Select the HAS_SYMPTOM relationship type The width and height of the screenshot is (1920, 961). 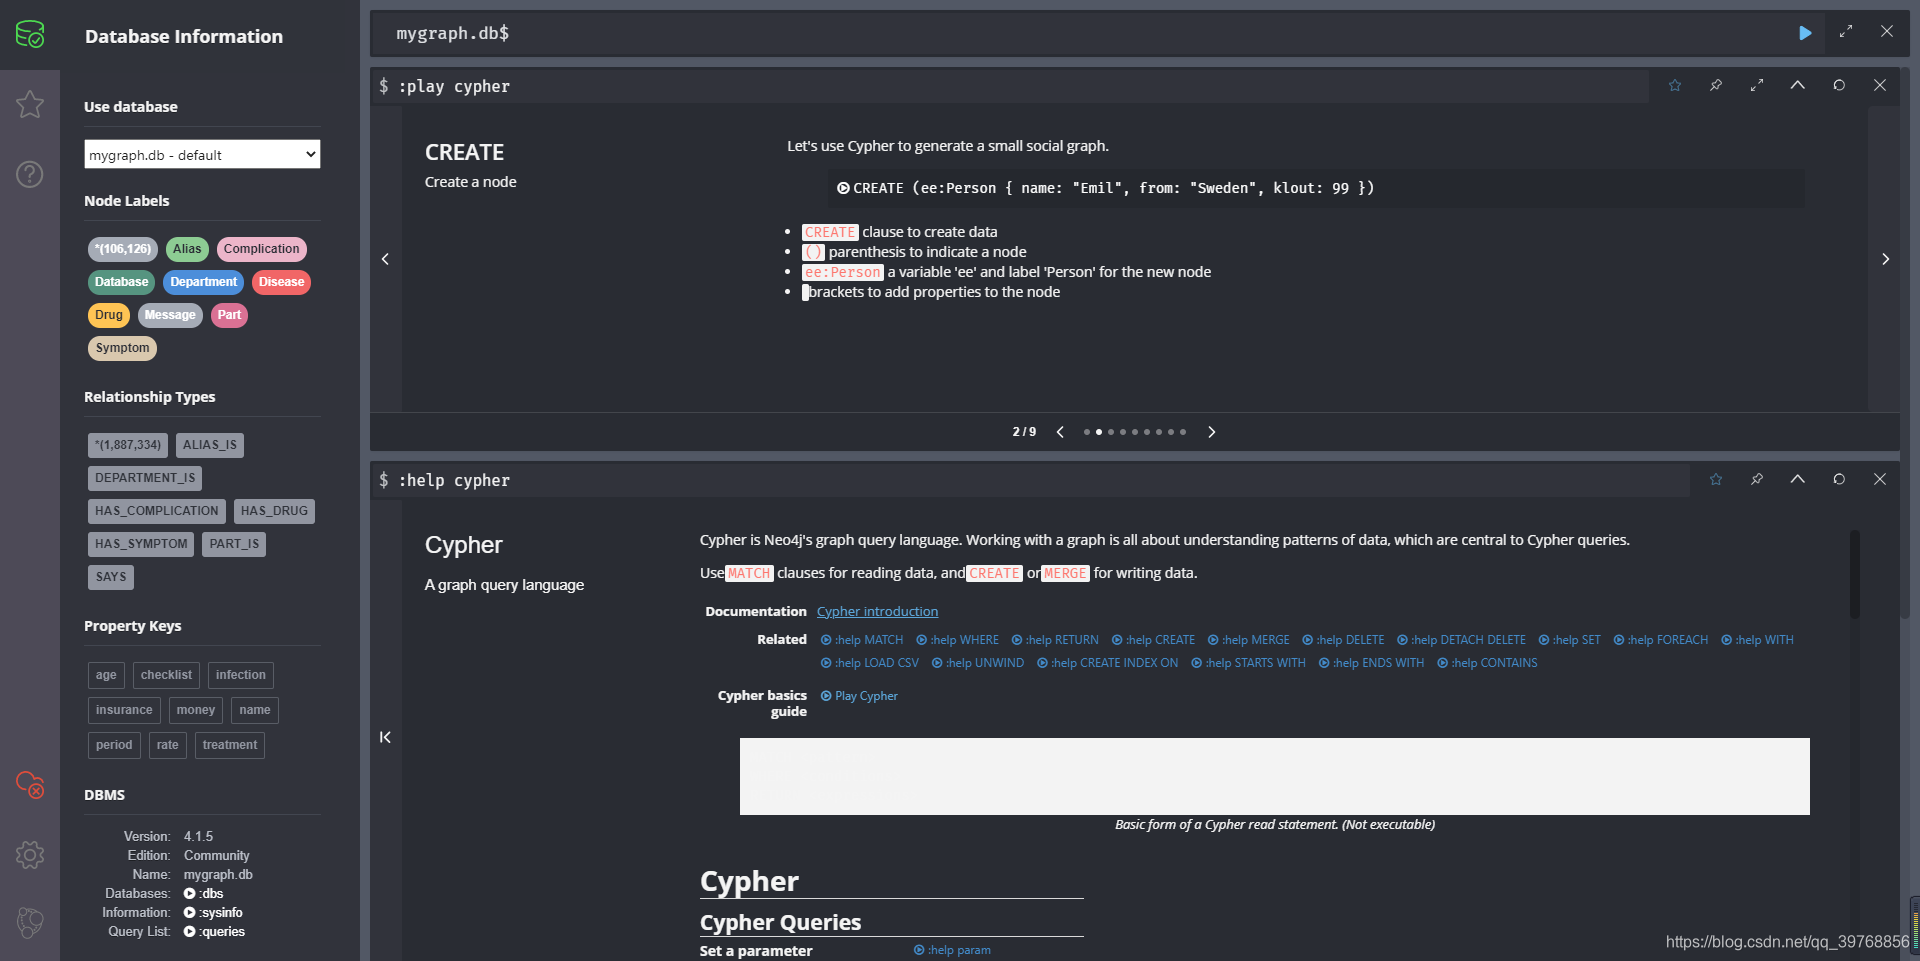tap(141, 544)
